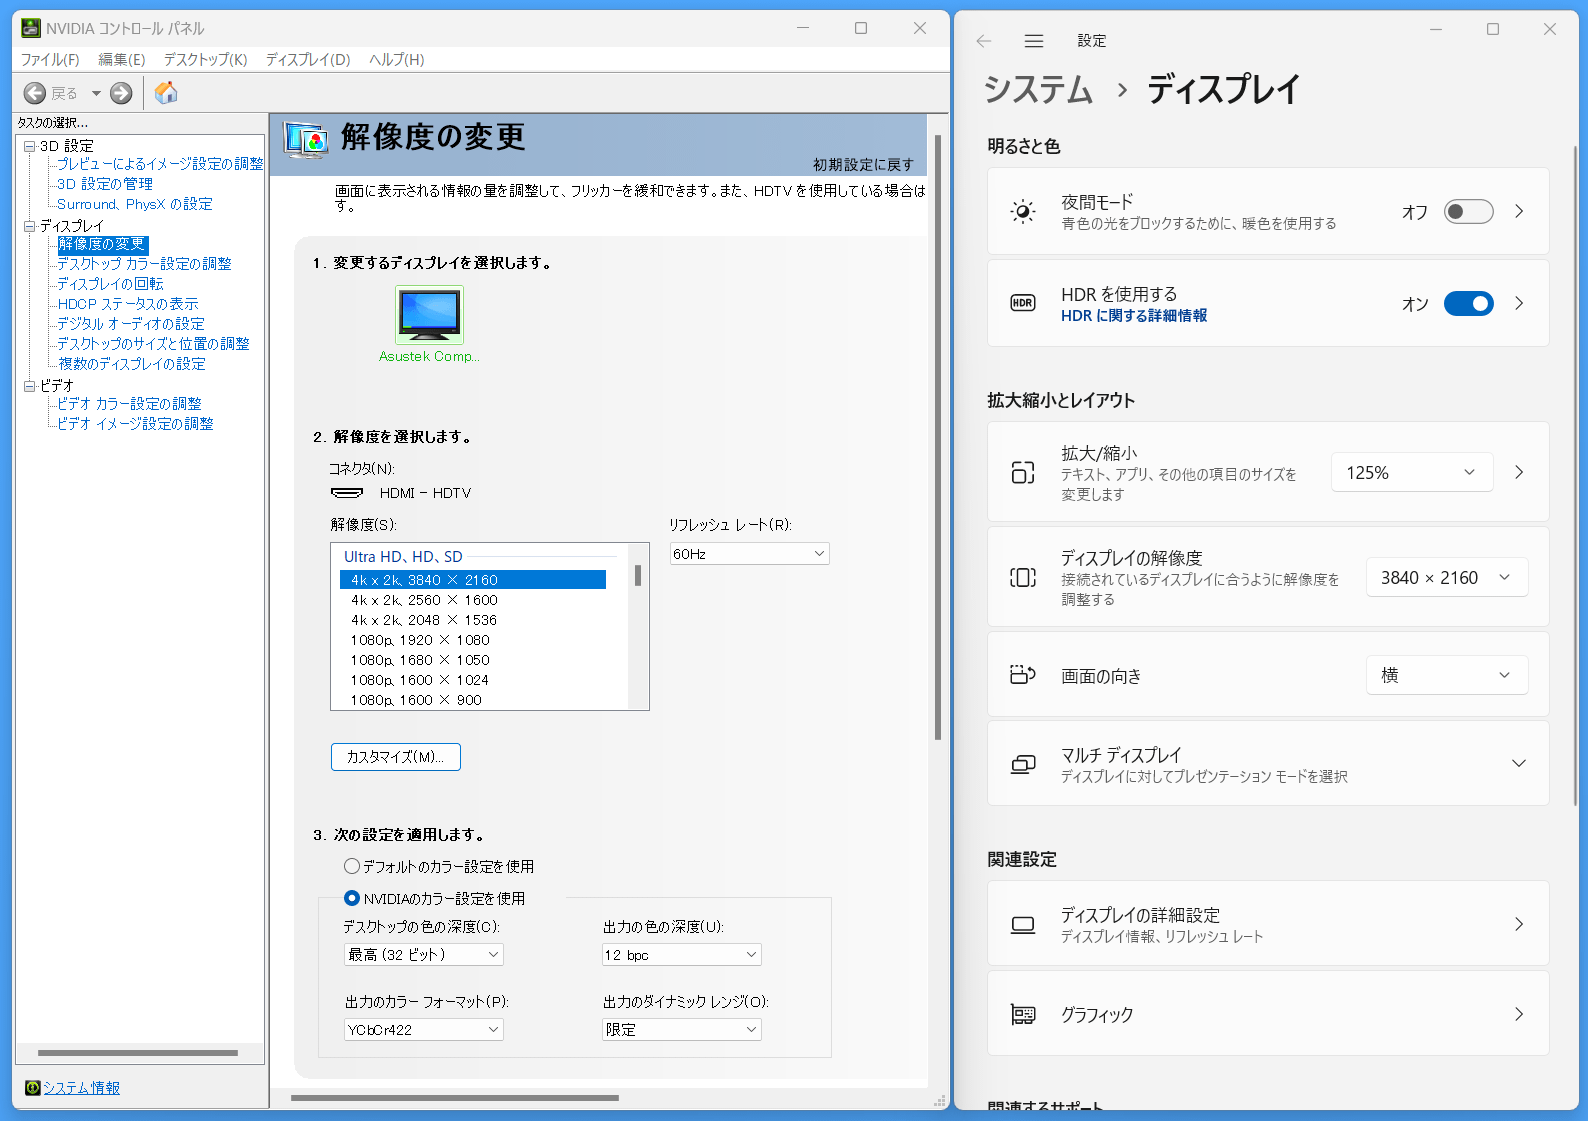This screenshot has width=1588, height=1121.
Task: Click the task tree horizontal scrollbar
Action: click(138, 1053)
